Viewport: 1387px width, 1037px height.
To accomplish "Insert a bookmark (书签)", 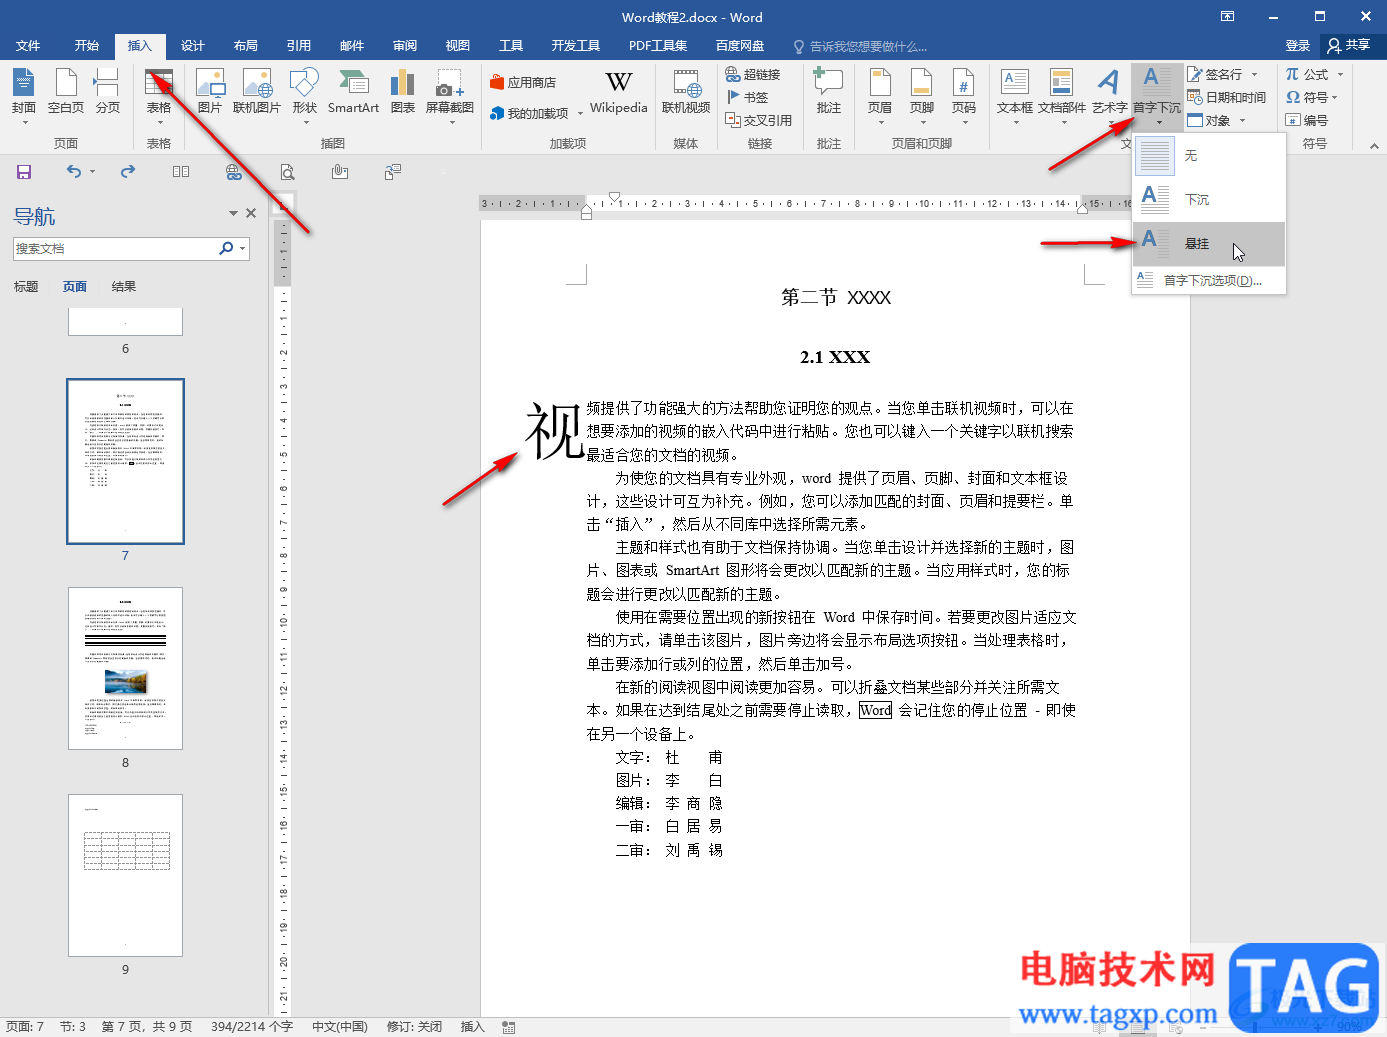I will (747, 97).
